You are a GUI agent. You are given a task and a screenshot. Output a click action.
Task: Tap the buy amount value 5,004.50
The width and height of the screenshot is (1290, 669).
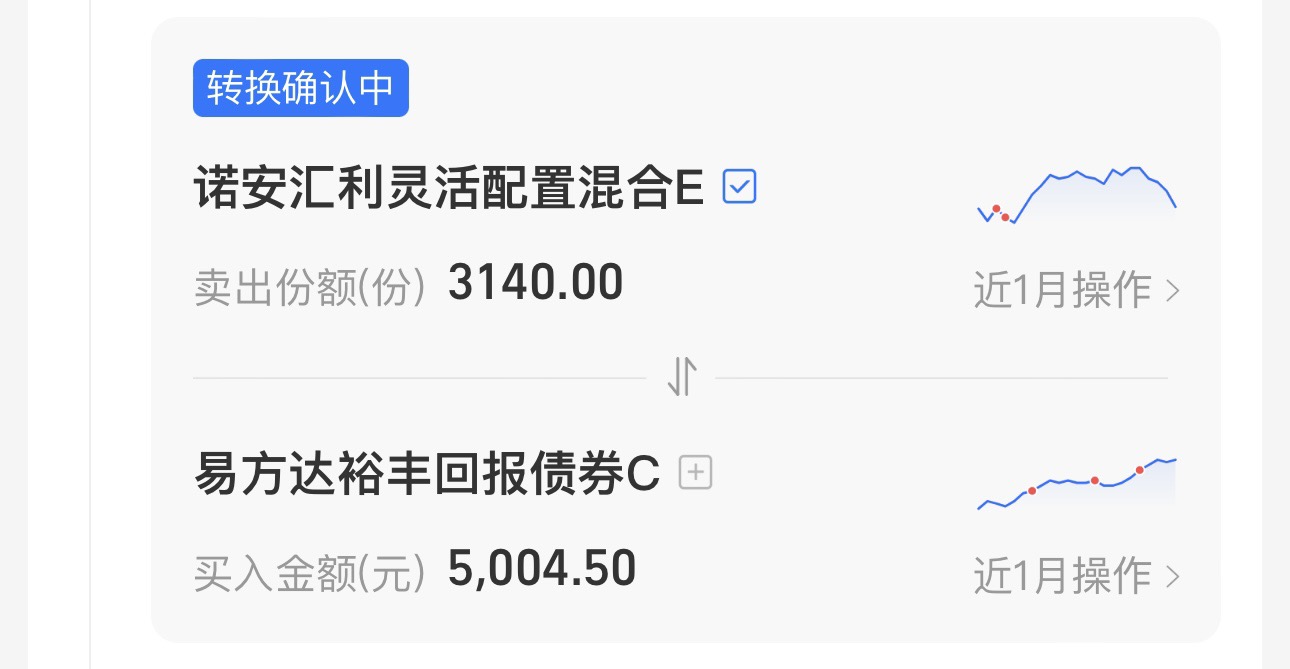point(542,569)
